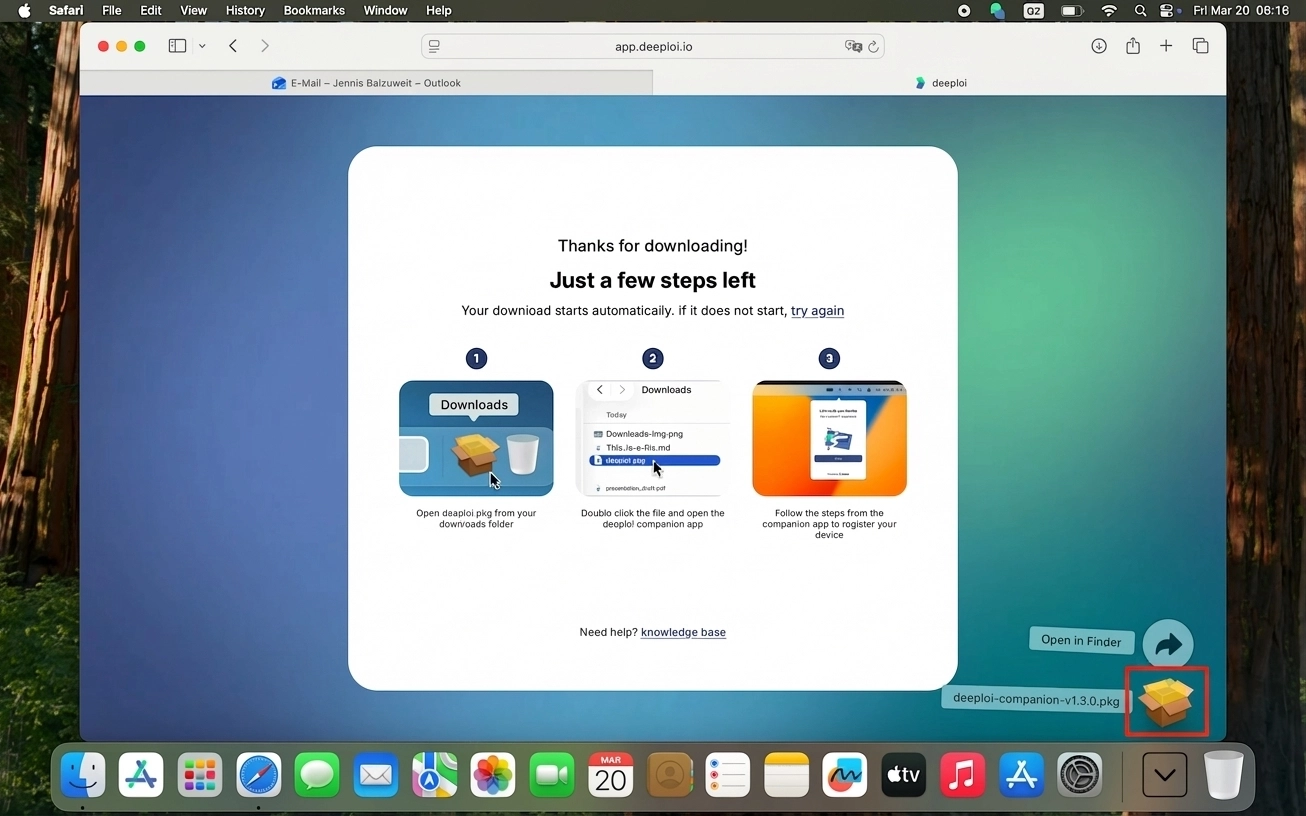Open a new tab with plus button
Viewport: 1306px width, 816px height.
point(1166,46)
